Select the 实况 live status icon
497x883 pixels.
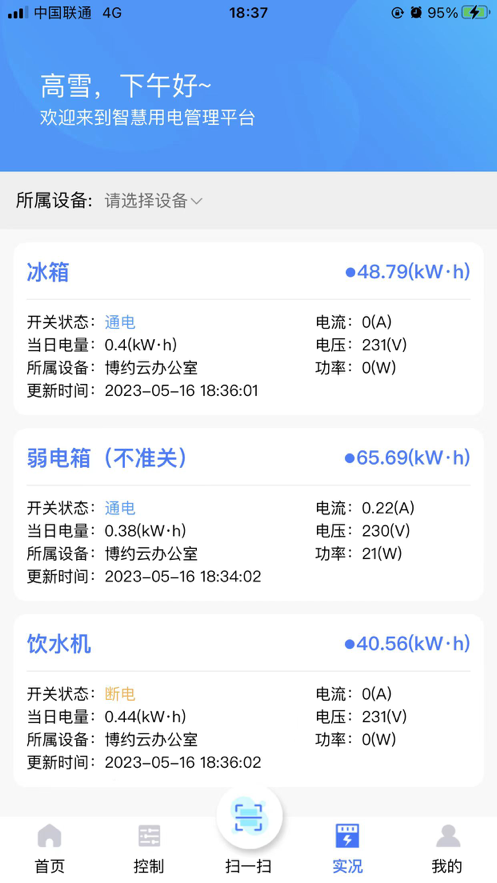347,836
